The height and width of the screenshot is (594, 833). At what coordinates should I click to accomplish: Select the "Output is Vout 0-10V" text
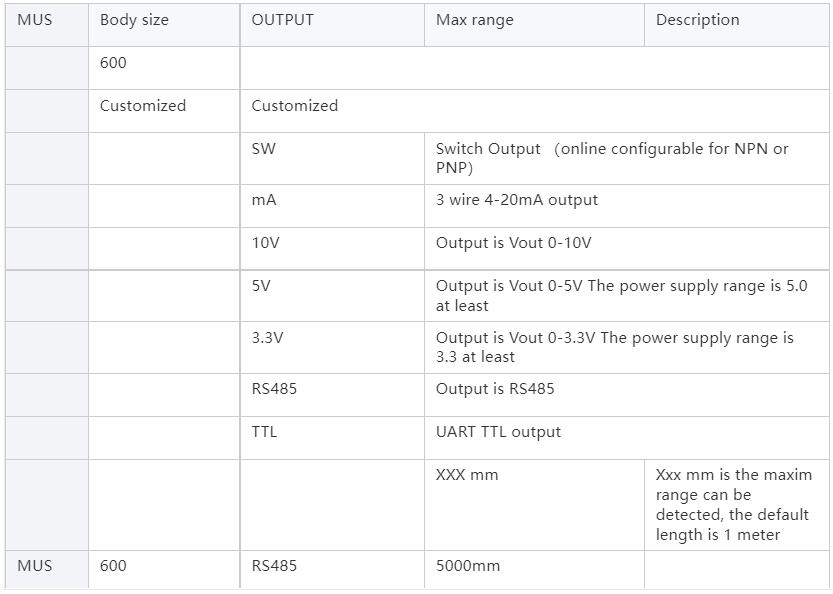[x=513, y=243]
